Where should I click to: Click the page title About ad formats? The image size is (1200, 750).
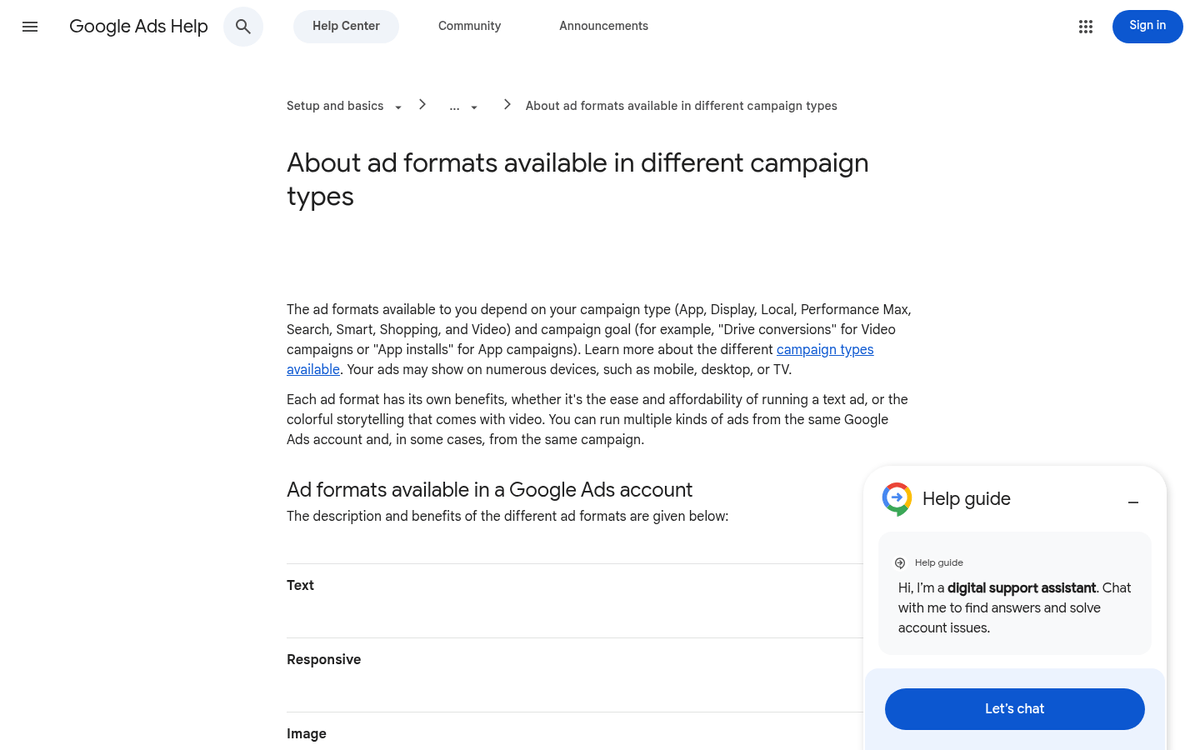[577, 179]
